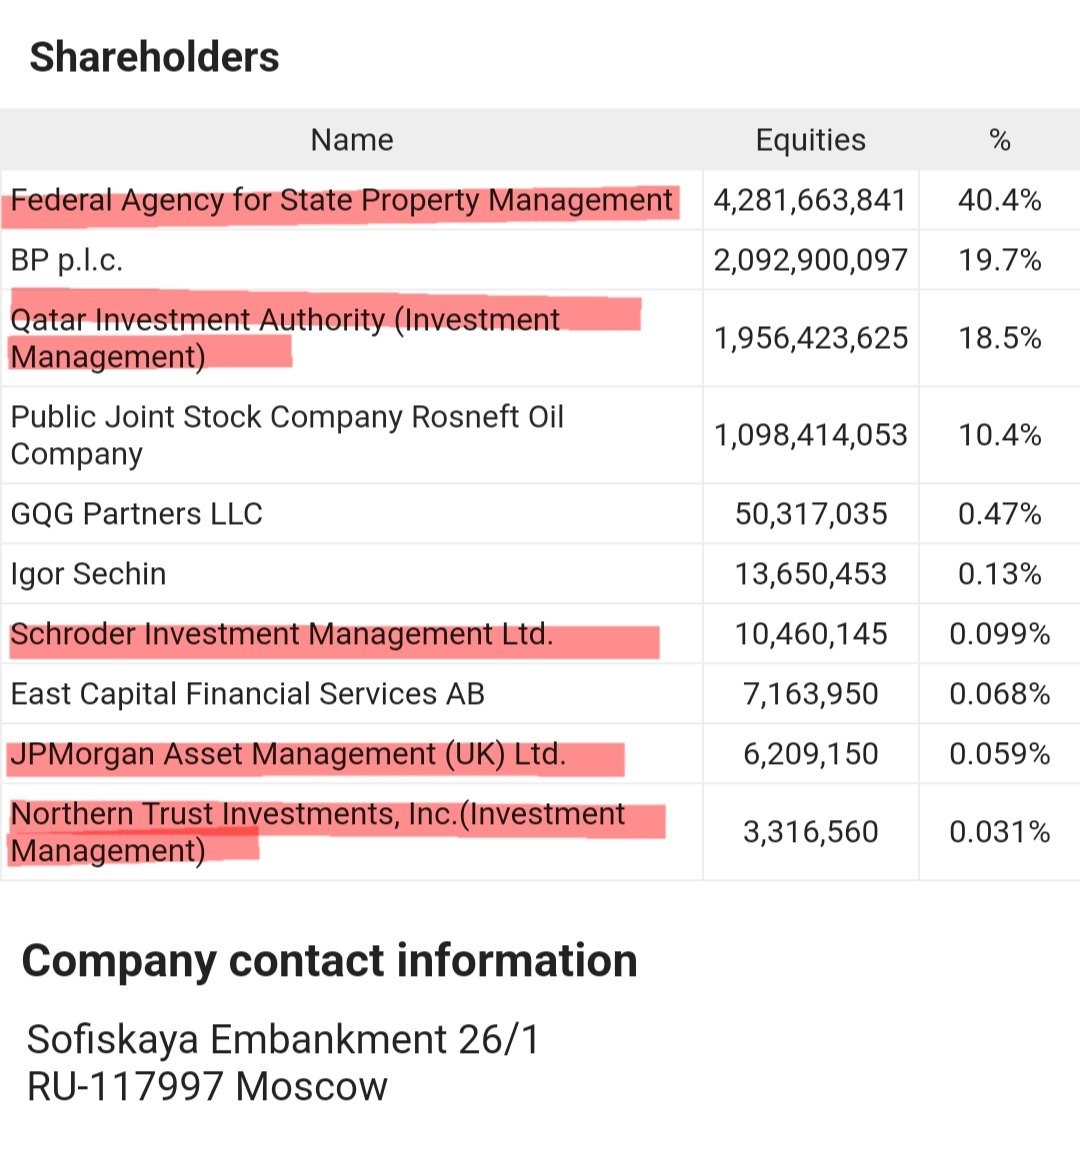Select the GQG Partners LLC row name

pos(136,514)
